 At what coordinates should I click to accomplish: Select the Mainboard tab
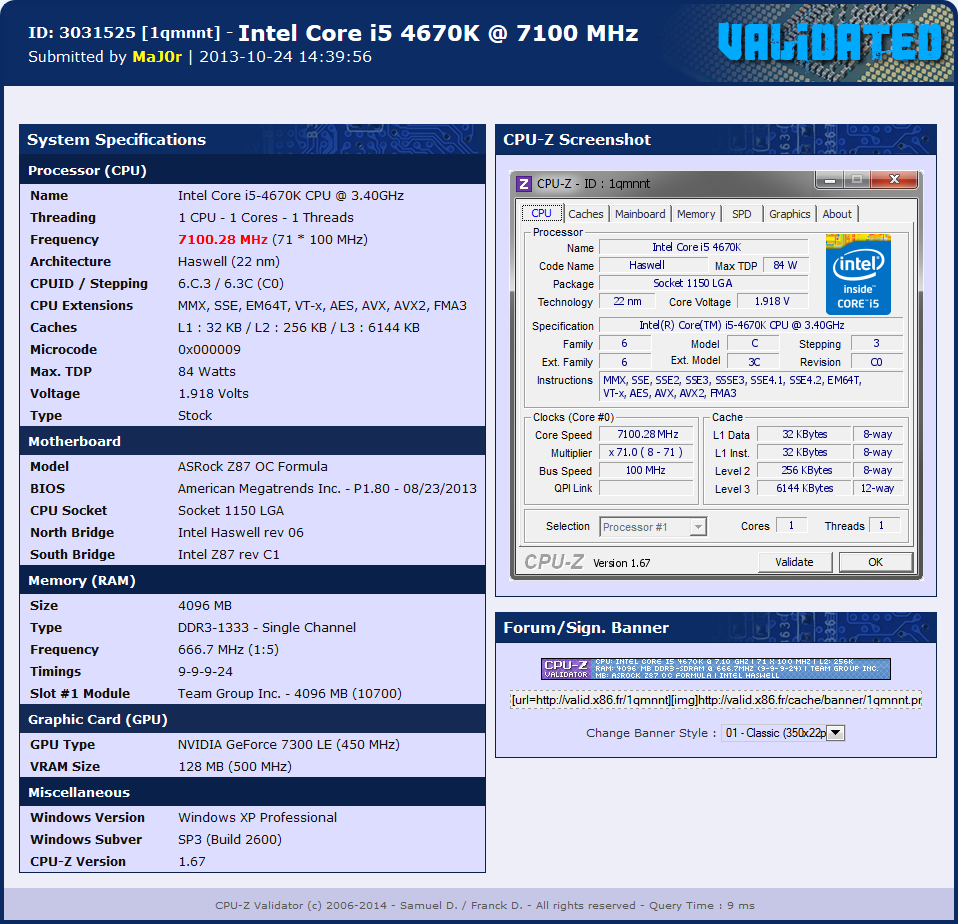(640, 214)
